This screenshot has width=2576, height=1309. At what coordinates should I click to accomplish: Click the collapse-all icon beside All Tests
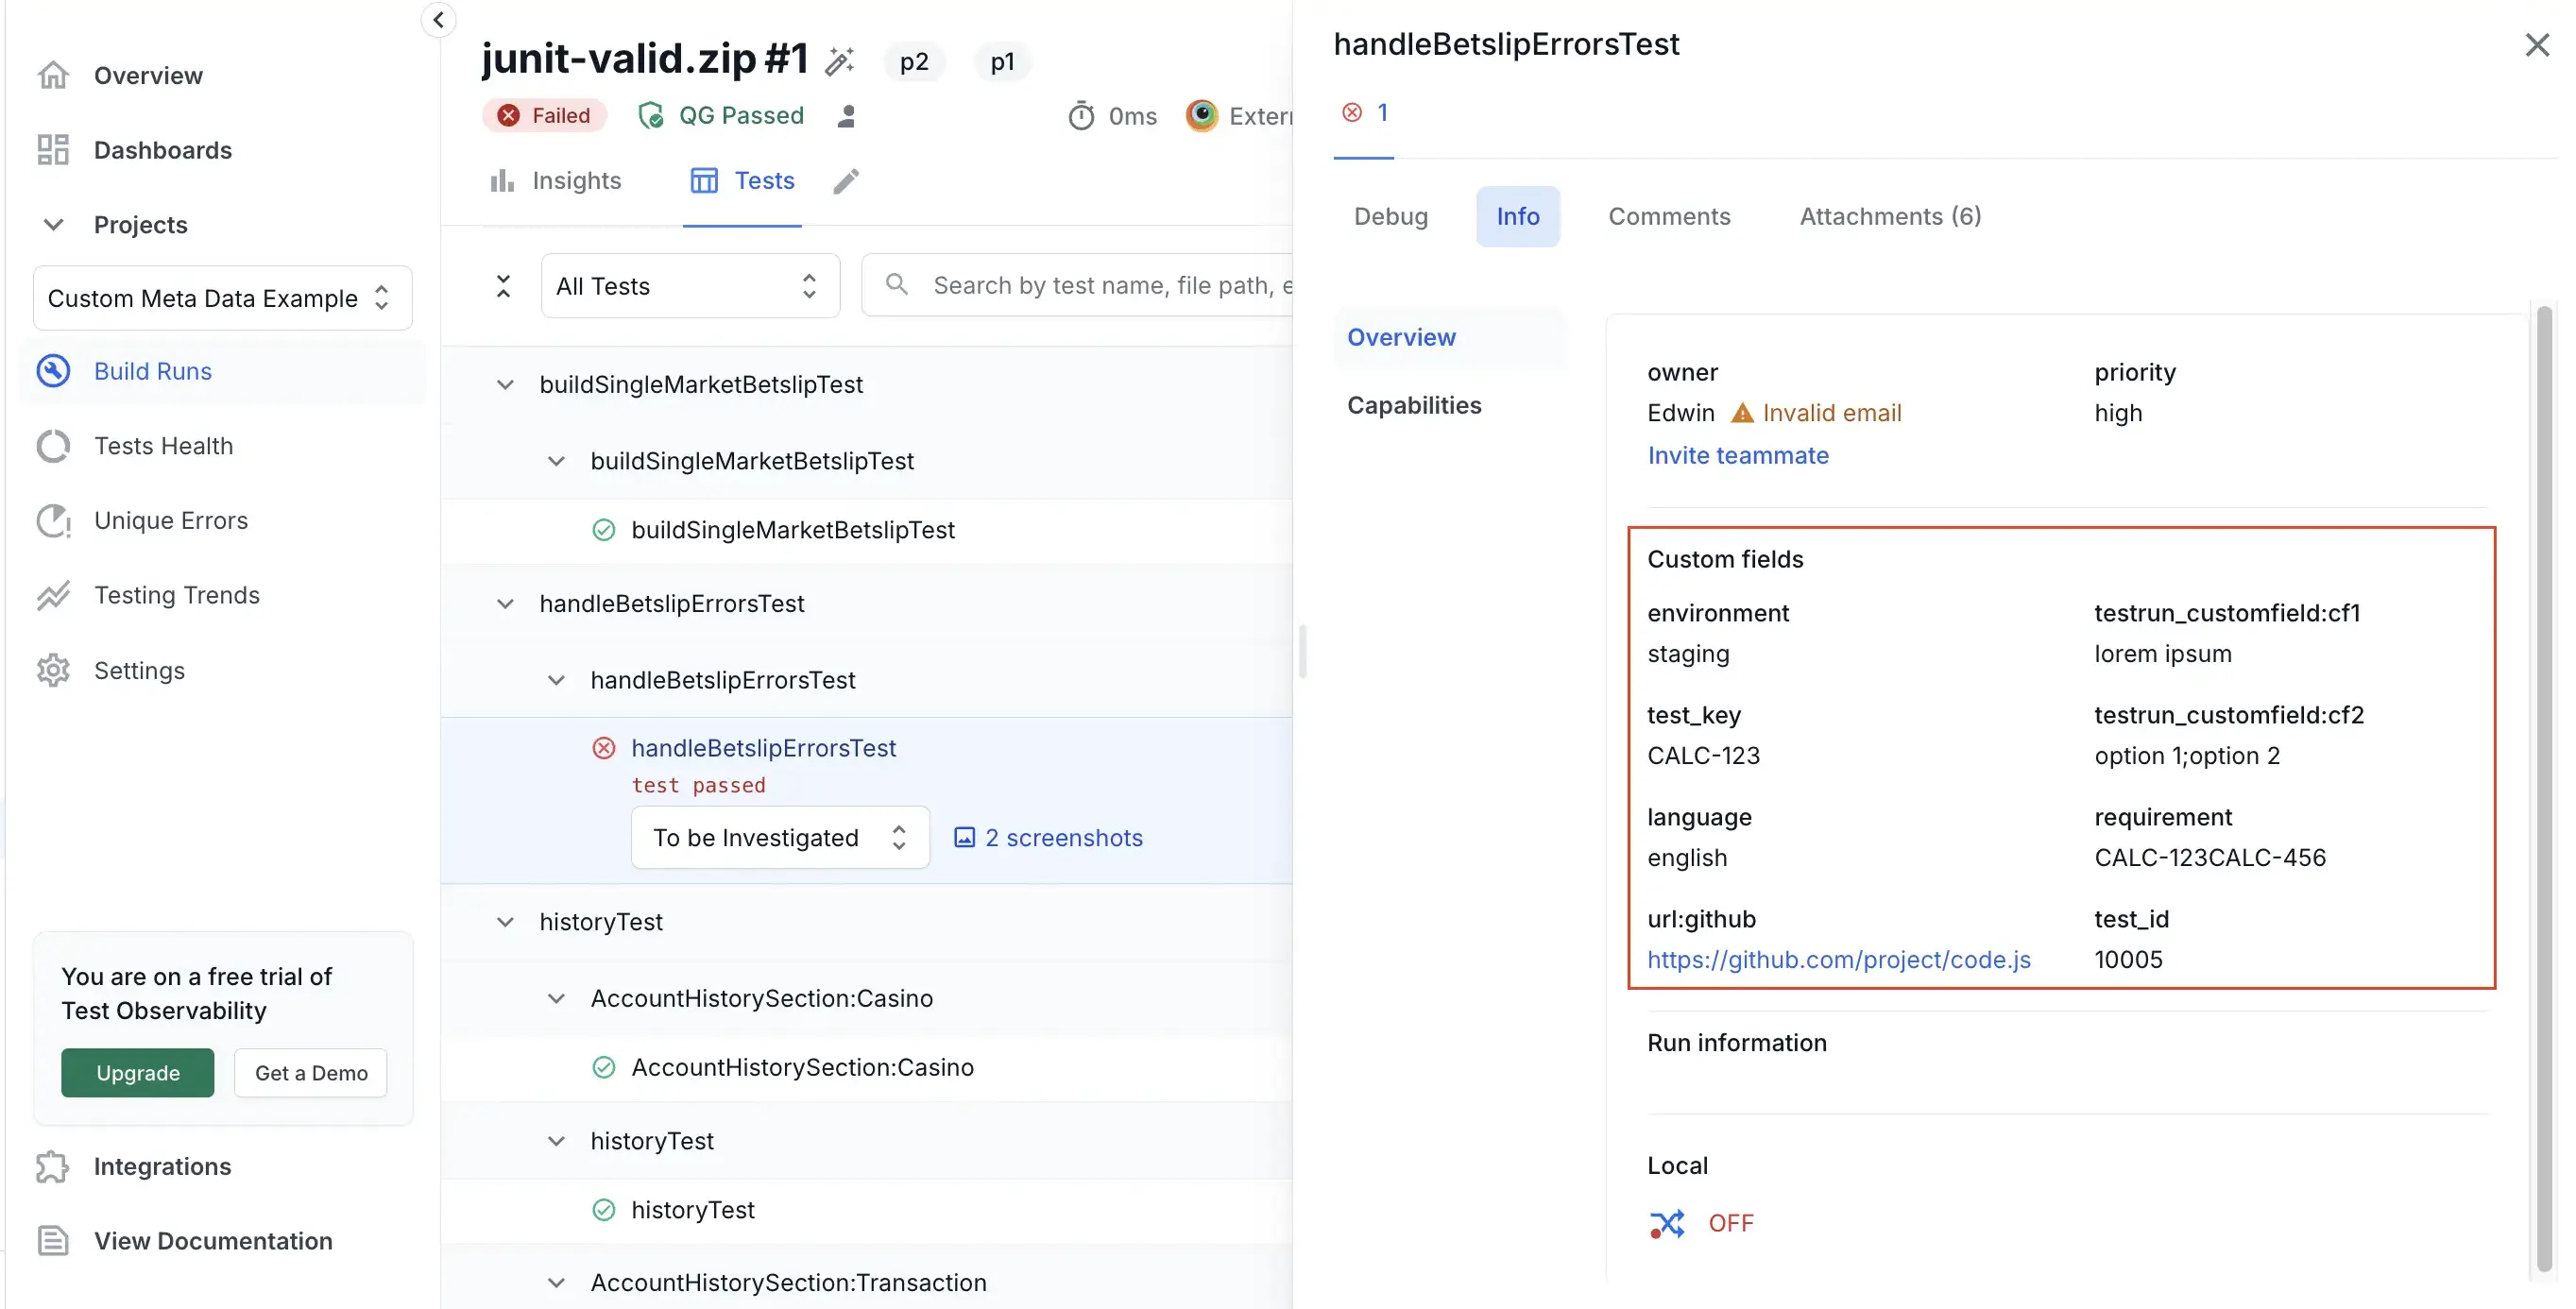[x=503, y=286]
